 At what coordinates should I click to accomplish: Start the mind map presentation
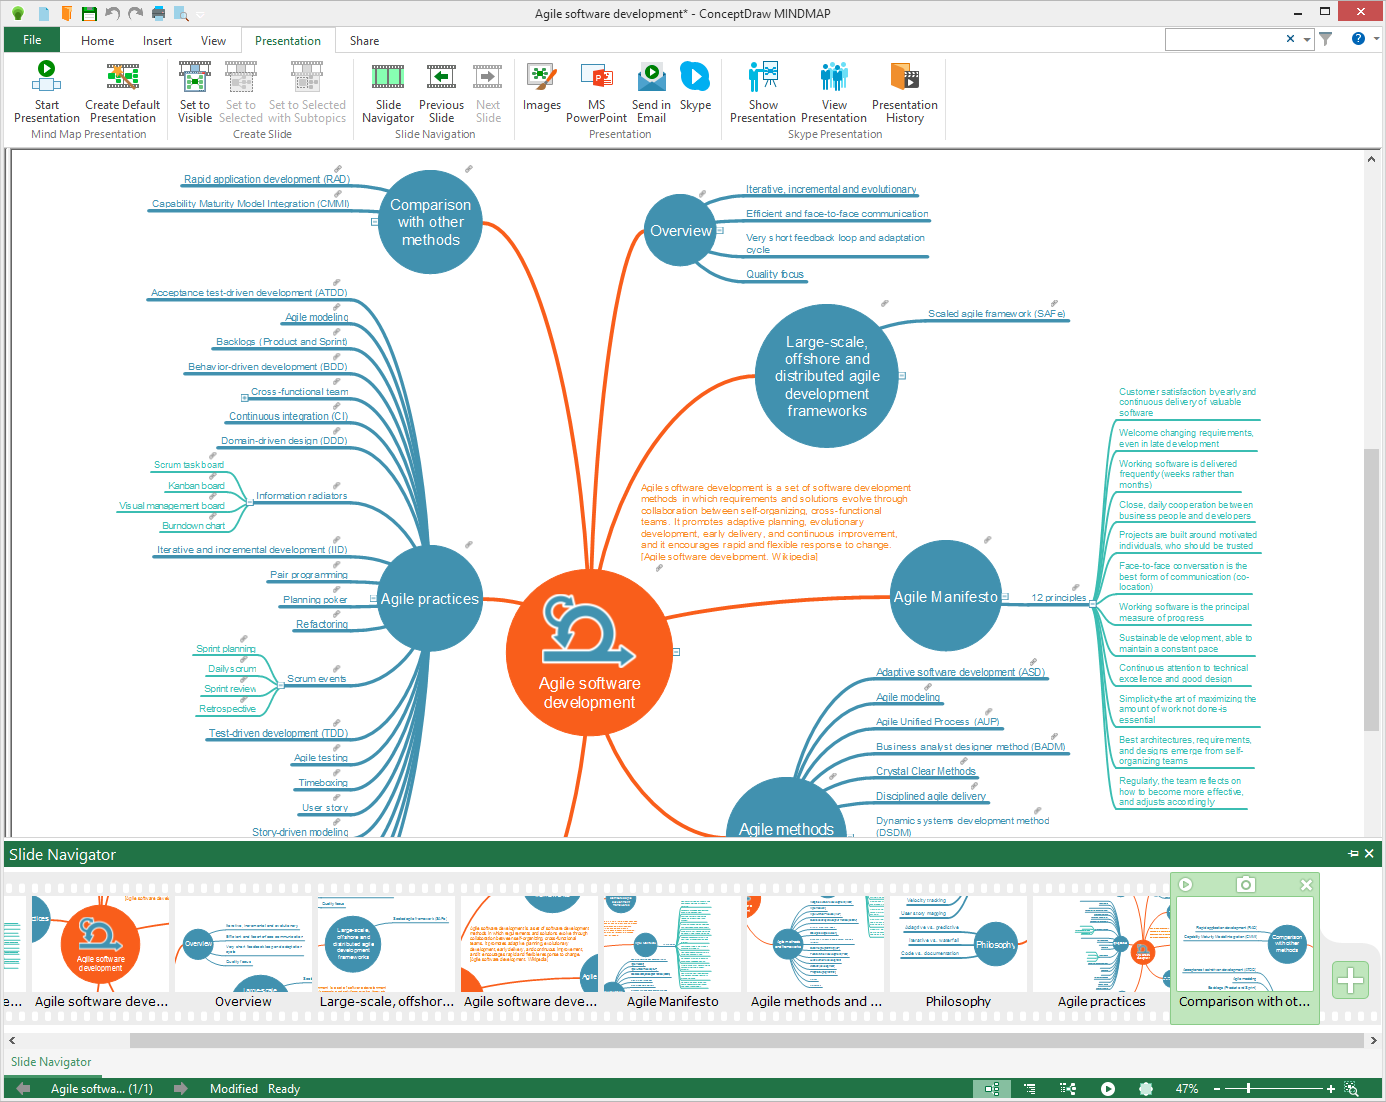click(x=46, y=91)
